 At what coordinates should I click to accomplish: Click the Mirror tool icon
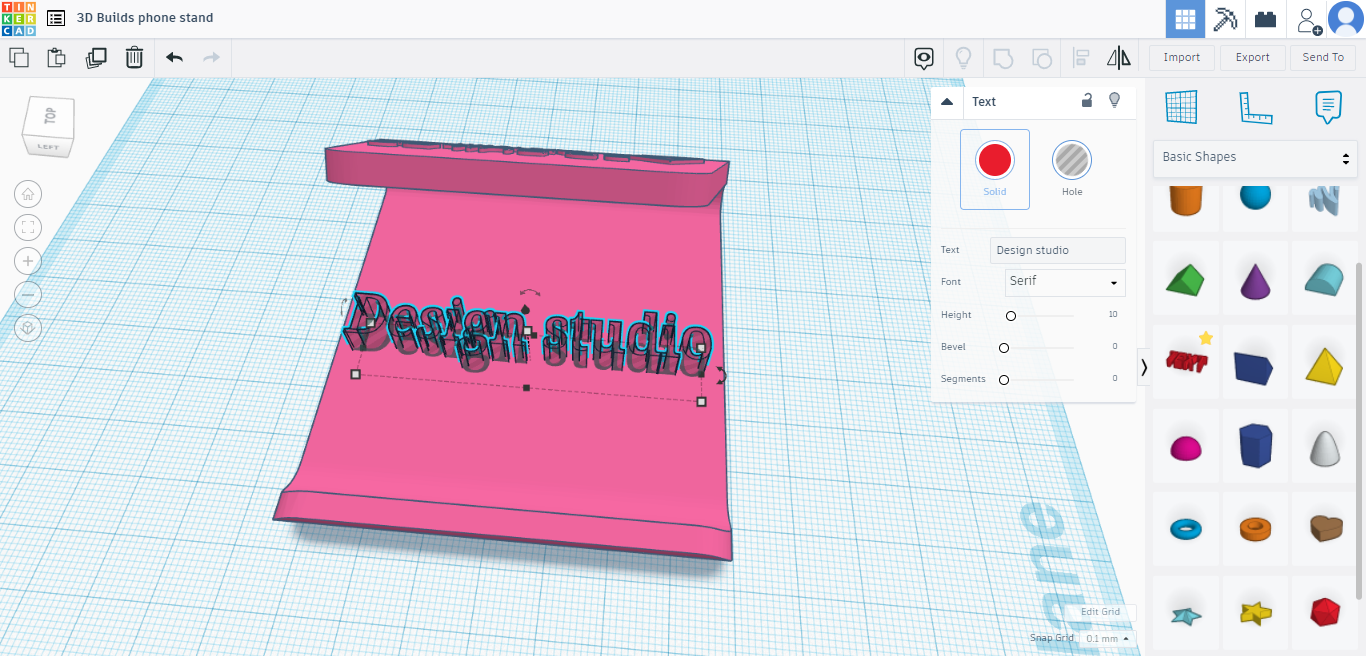[x=1119, y=58]
